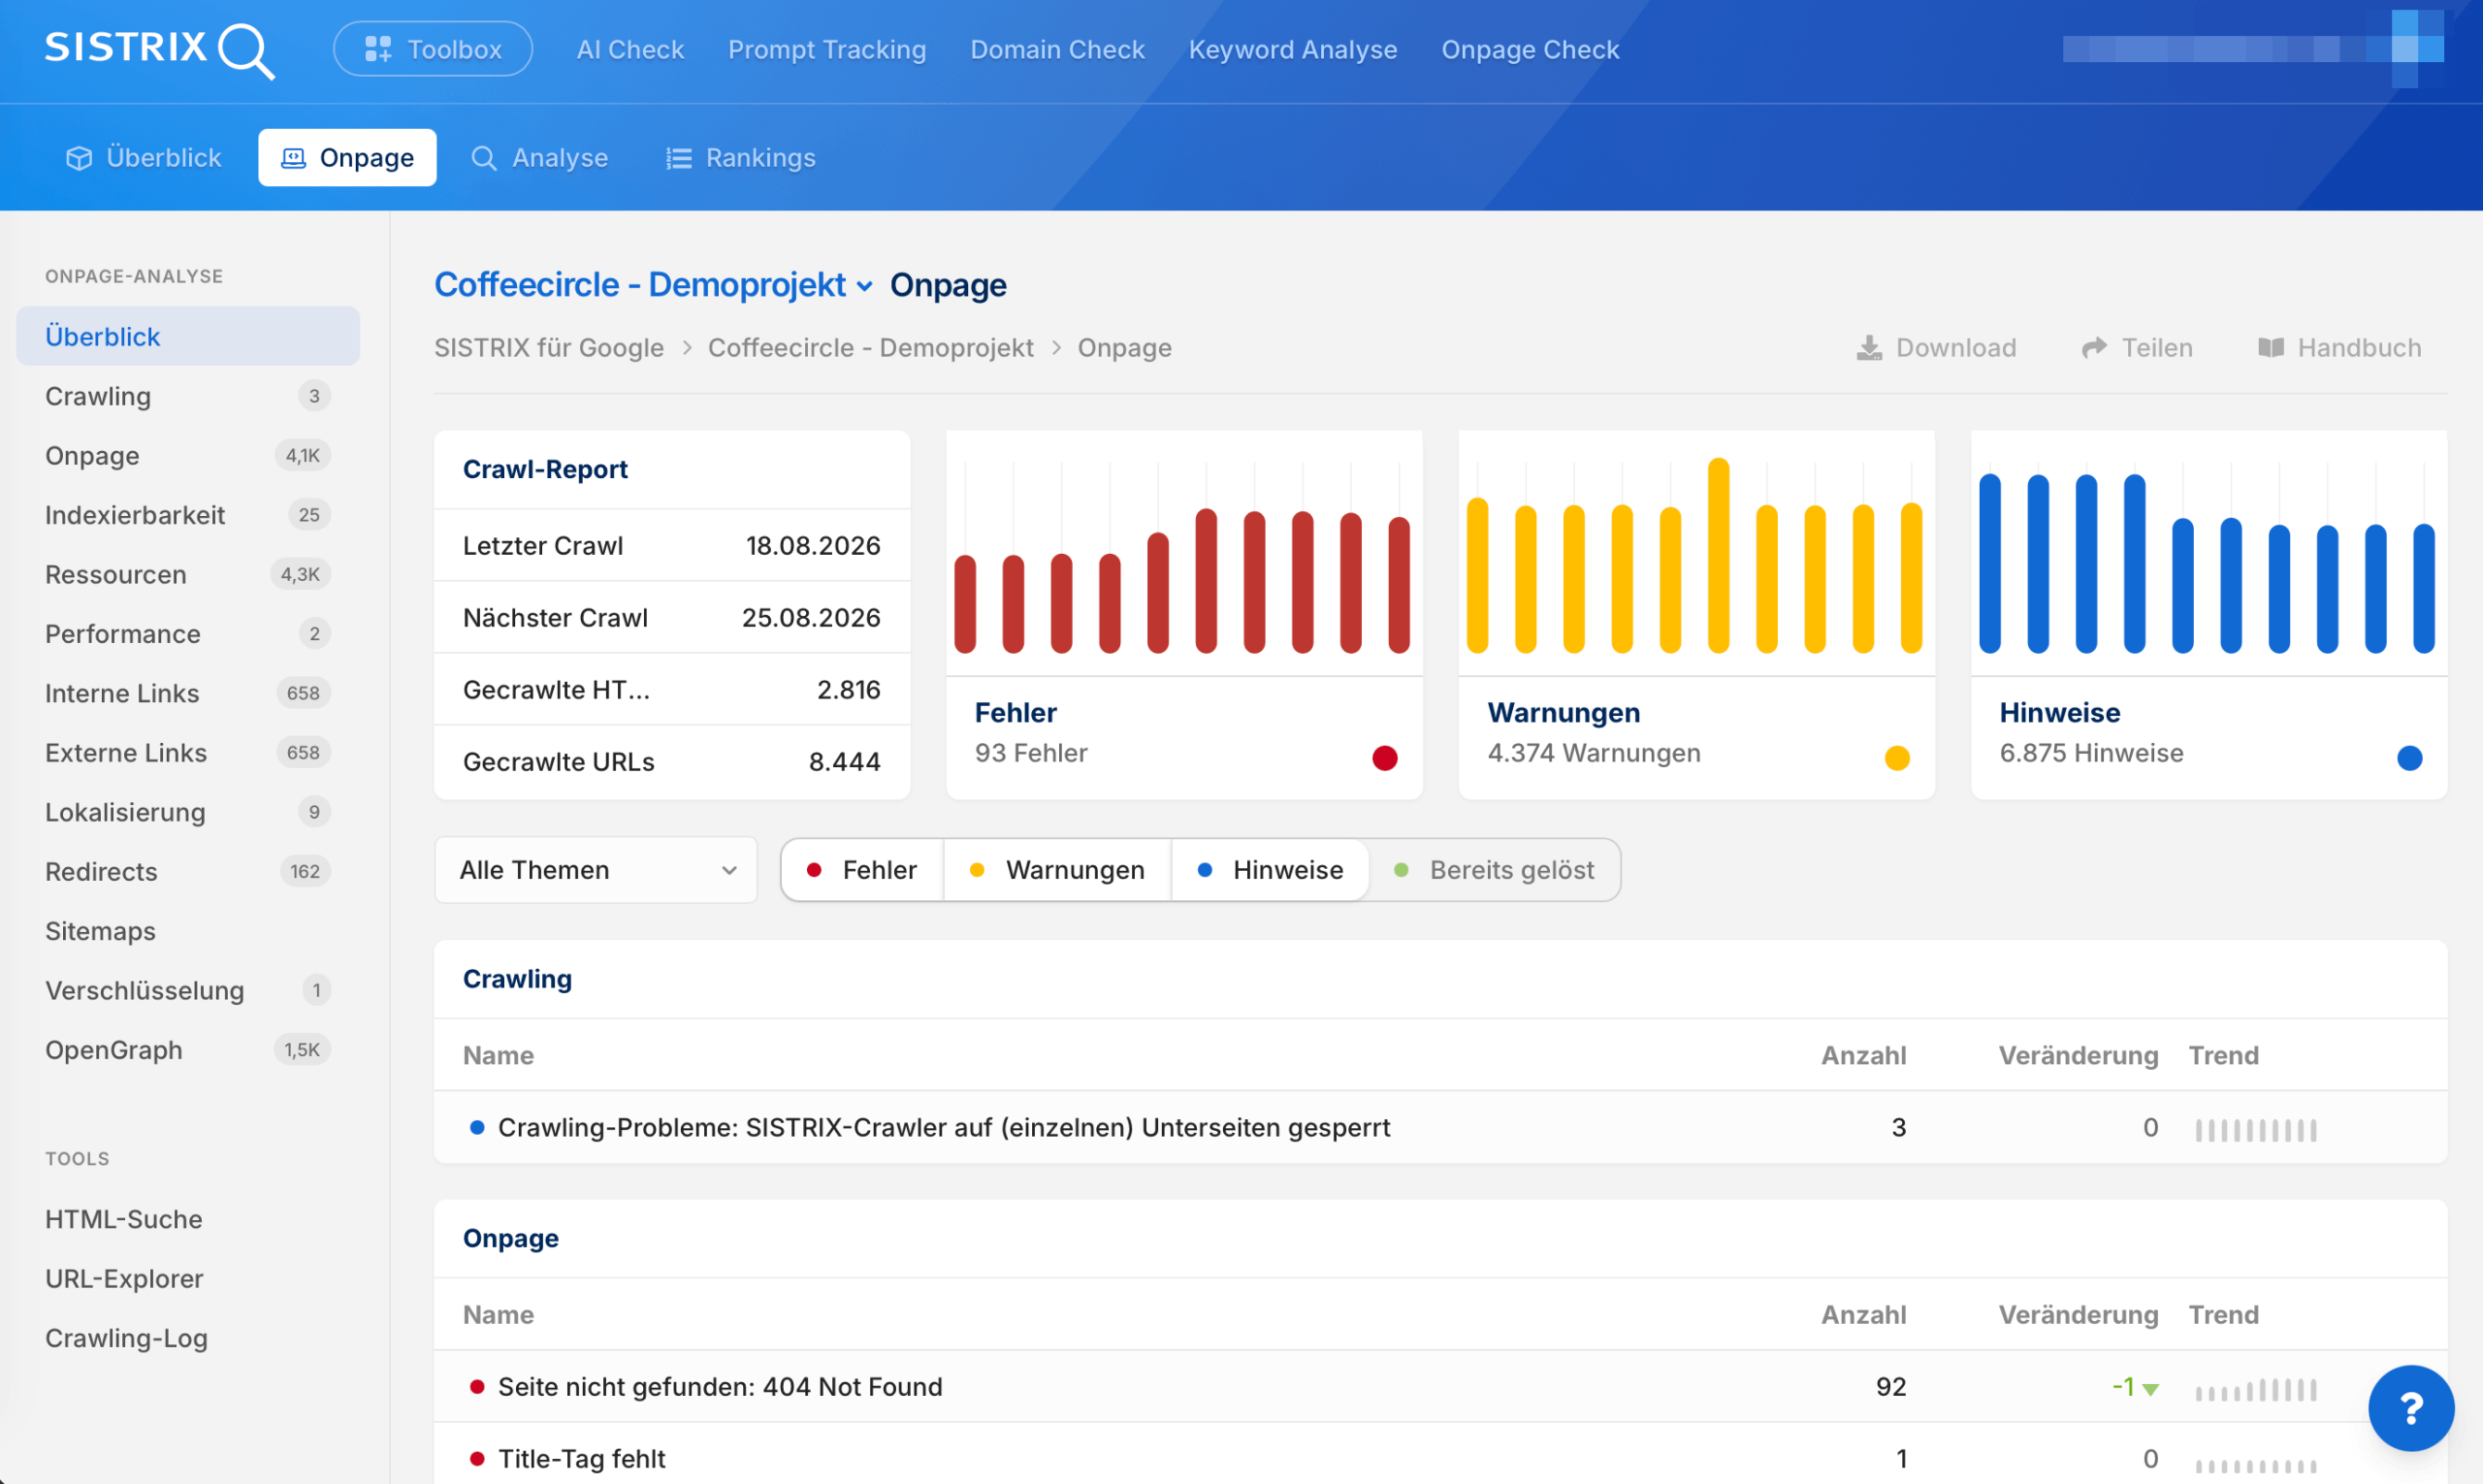2483x1484 pixels.
Task: Click the Download text link
Action: (1956, 348)
